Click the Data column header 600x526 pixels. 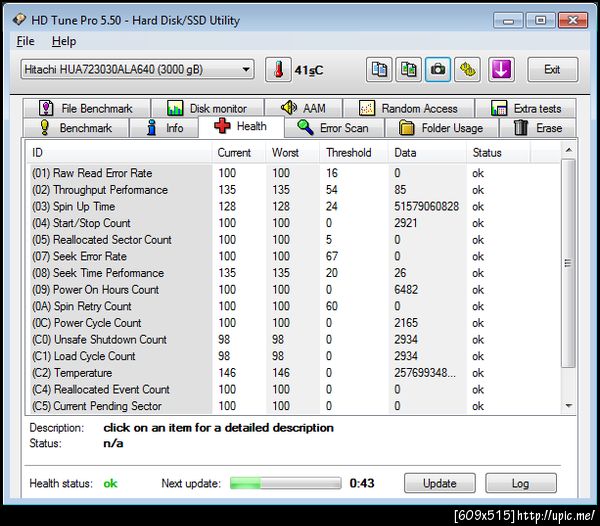click(x=428, y=153)
